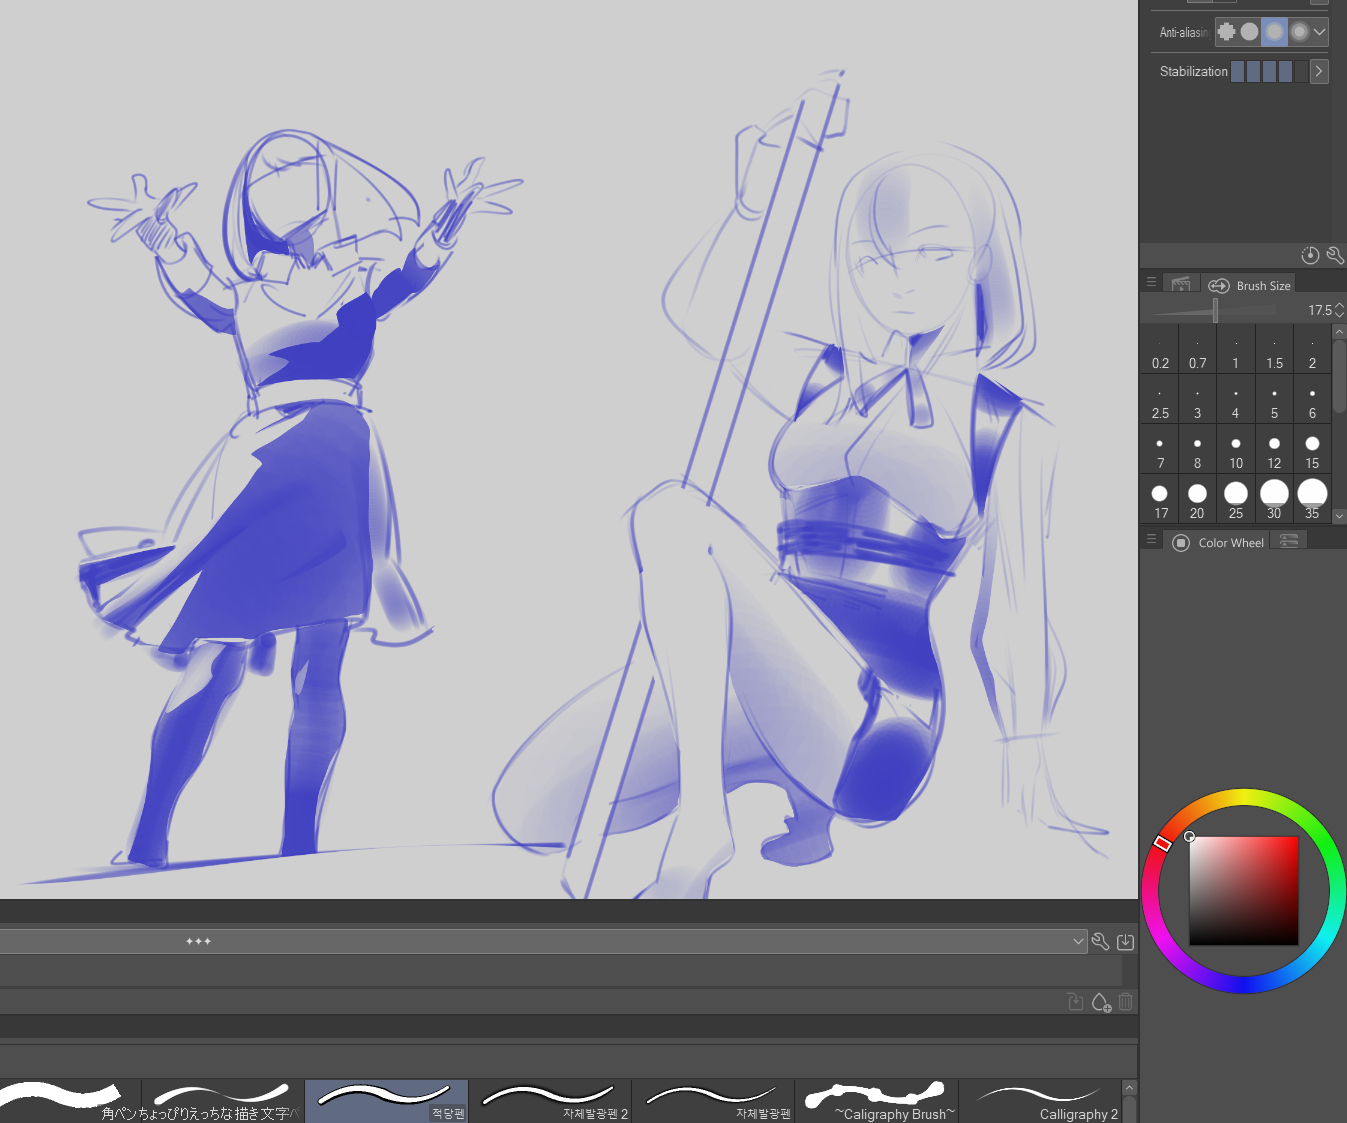Click the save brush preset download icon
The height and width of the screenshot is (1123, 1347).
coord(1125,941)
